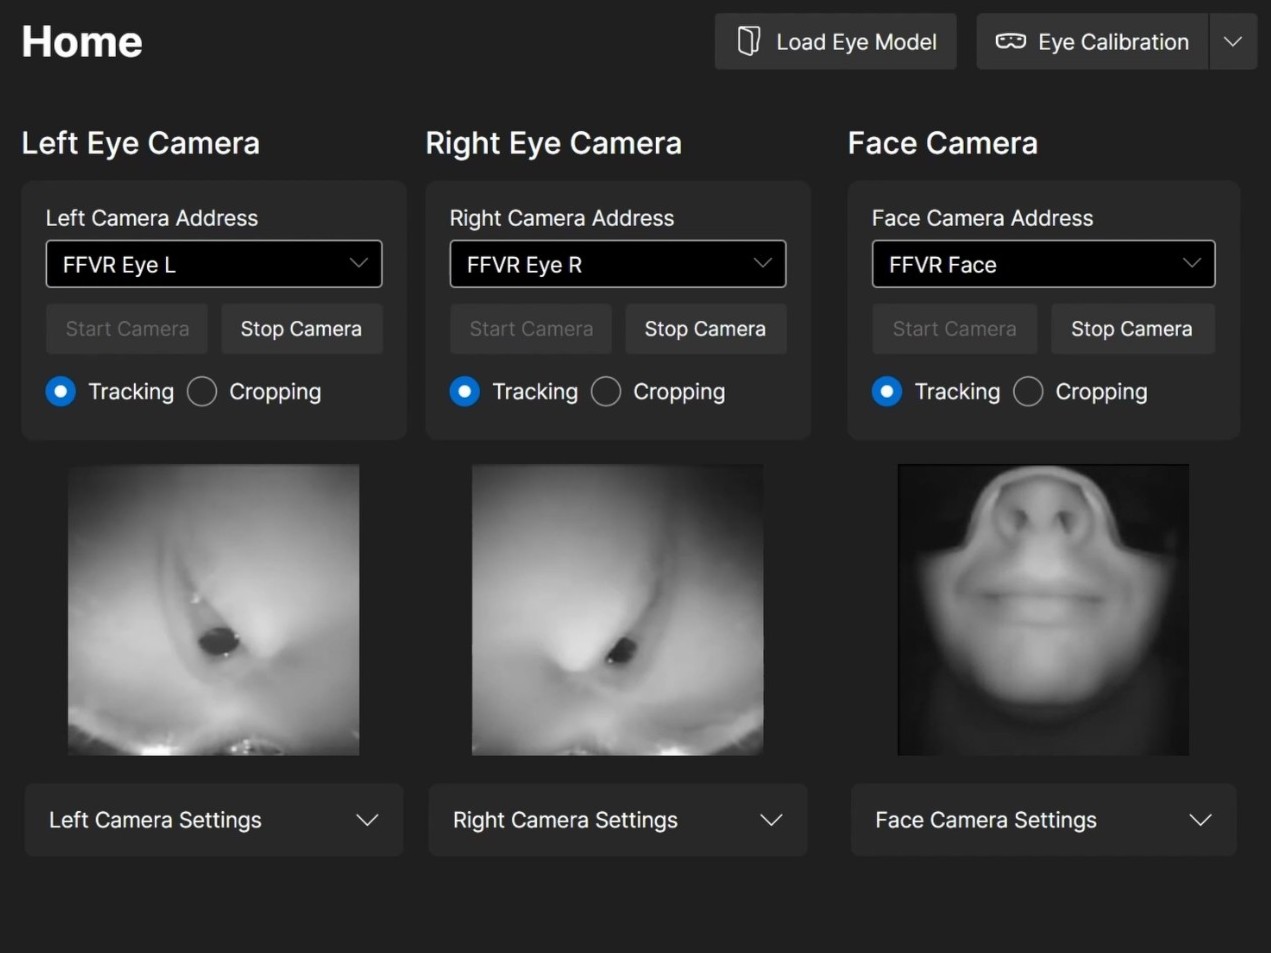Expand Right Camera Settings panel
Image resolution: width=1271 pixels, height=953 pixels.
[x=618, y=820]
